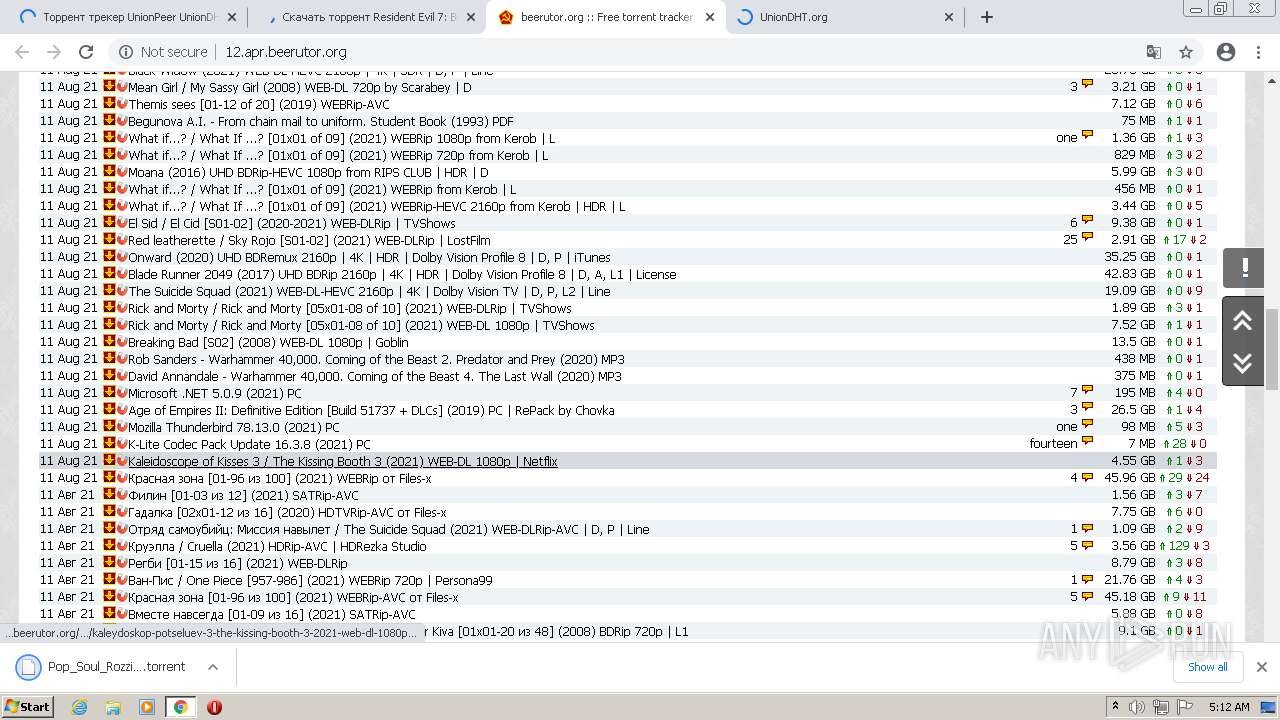Viewport: 1280px width, 720px height.
Task: Click the taskbar clock showing 5:12 AM
Action: point(1229,706)
